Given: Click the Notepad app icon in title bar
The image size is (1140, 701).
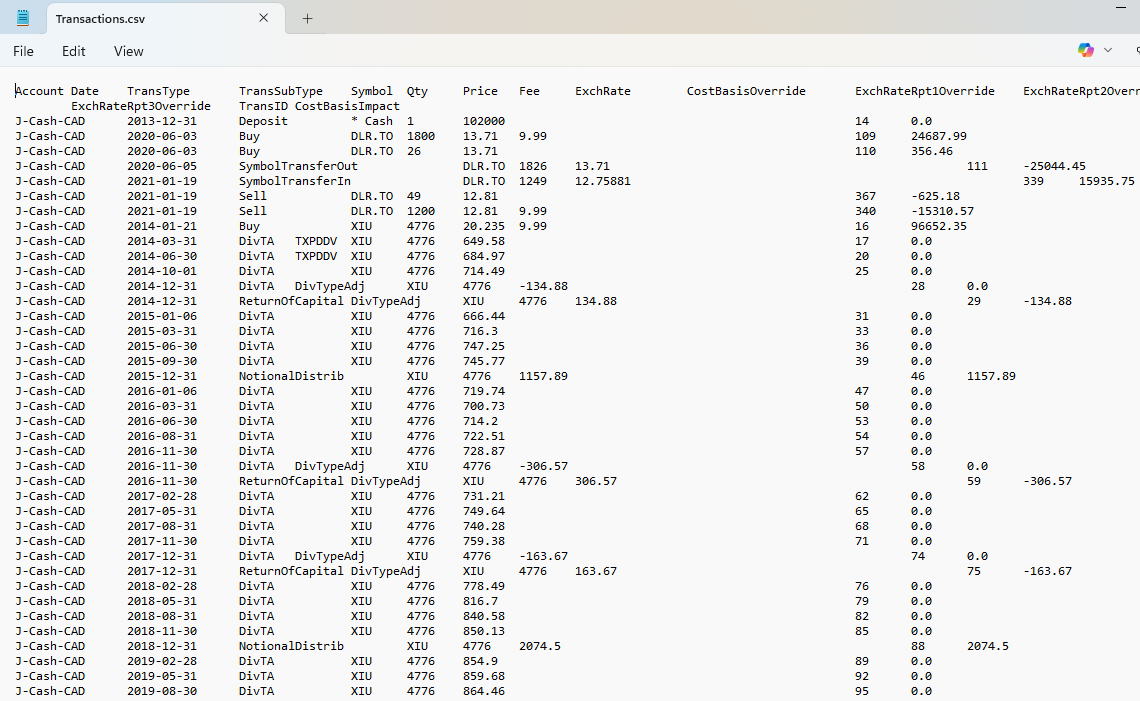Looking at the screenshot, I should point(23,18).
